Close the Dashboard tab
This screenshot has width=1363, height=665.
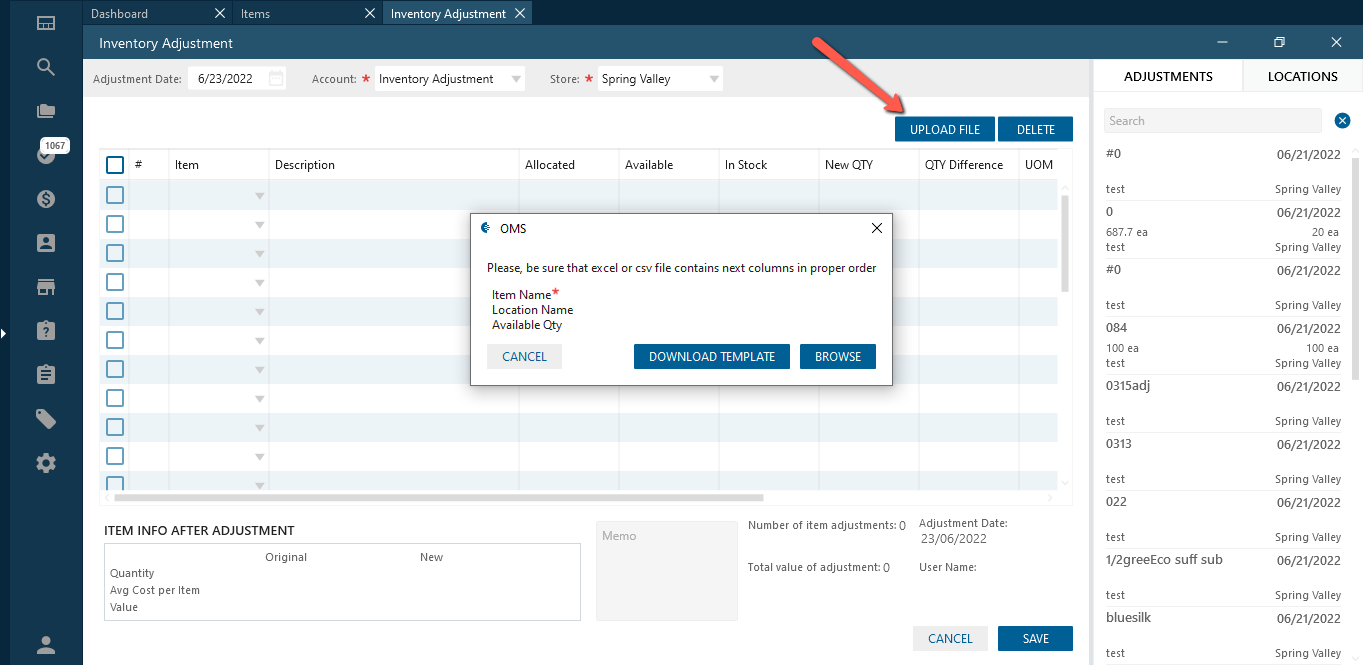tap(220, 13)
